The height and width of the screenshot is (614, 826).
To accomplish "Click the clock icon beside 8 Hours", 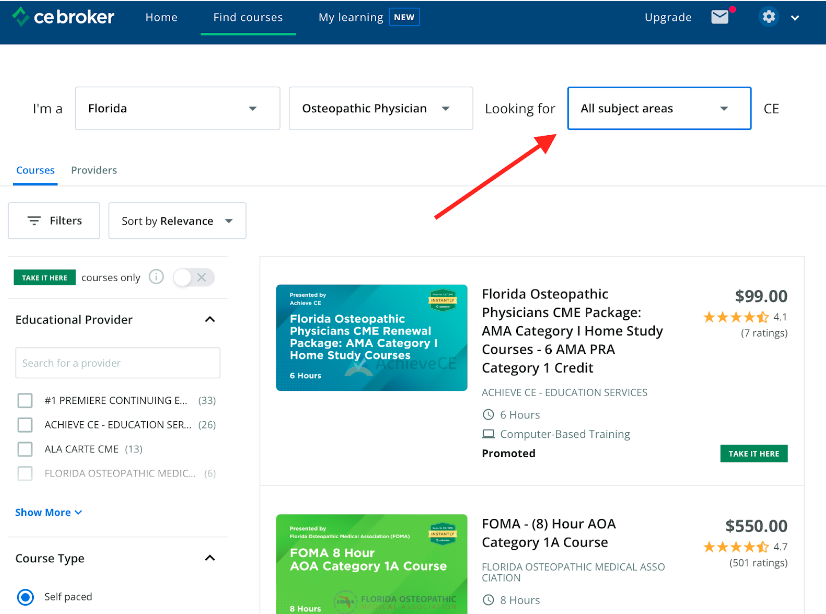I will [x=488, y=600].
